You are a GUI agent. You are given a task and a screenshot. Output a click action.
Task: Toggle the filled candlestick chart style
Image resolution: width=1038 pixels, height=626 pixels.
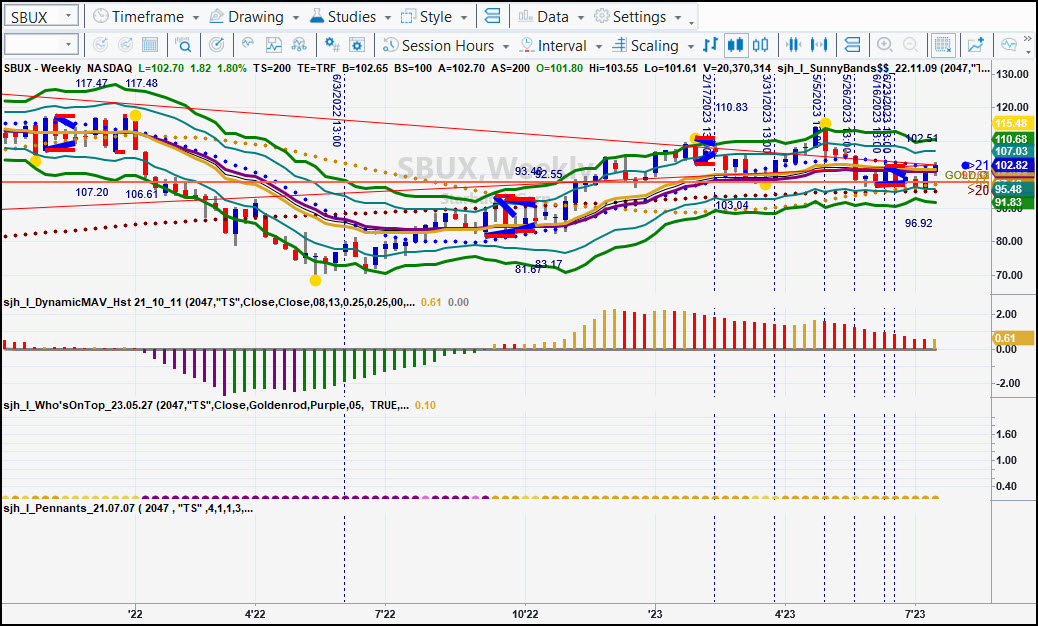(x=735, y=45)
